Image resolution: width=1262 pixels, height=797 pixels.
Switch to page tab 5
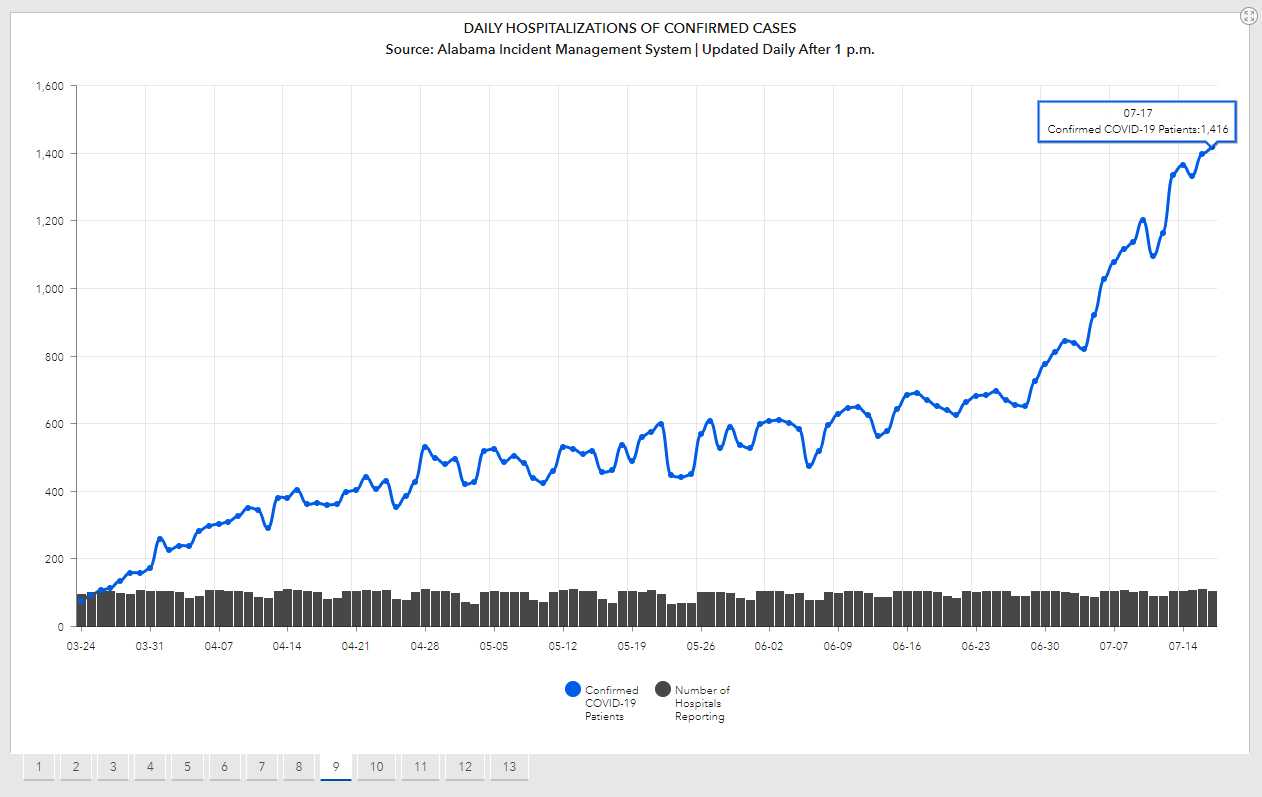coord(187,767)
